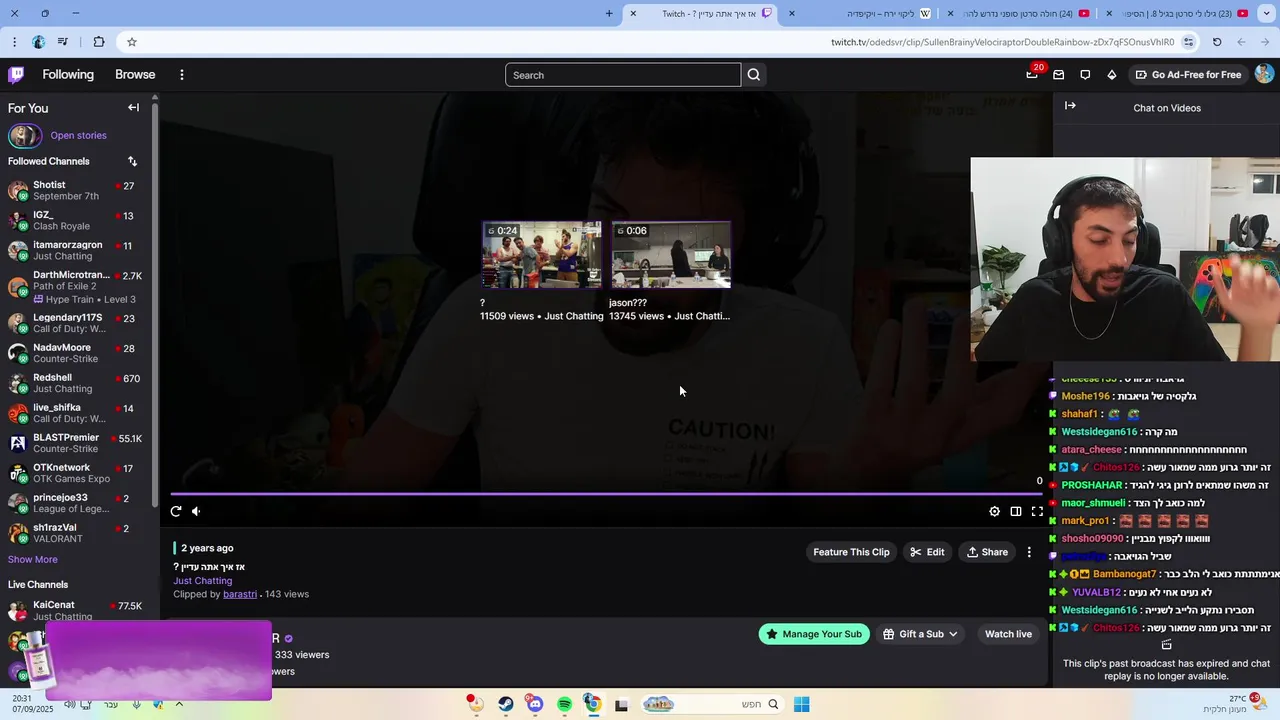The width and height of the screenshot is (1280, 720).
Task: Open DarthMicrotransaction channel in sidebar
Action: [76, 287]
